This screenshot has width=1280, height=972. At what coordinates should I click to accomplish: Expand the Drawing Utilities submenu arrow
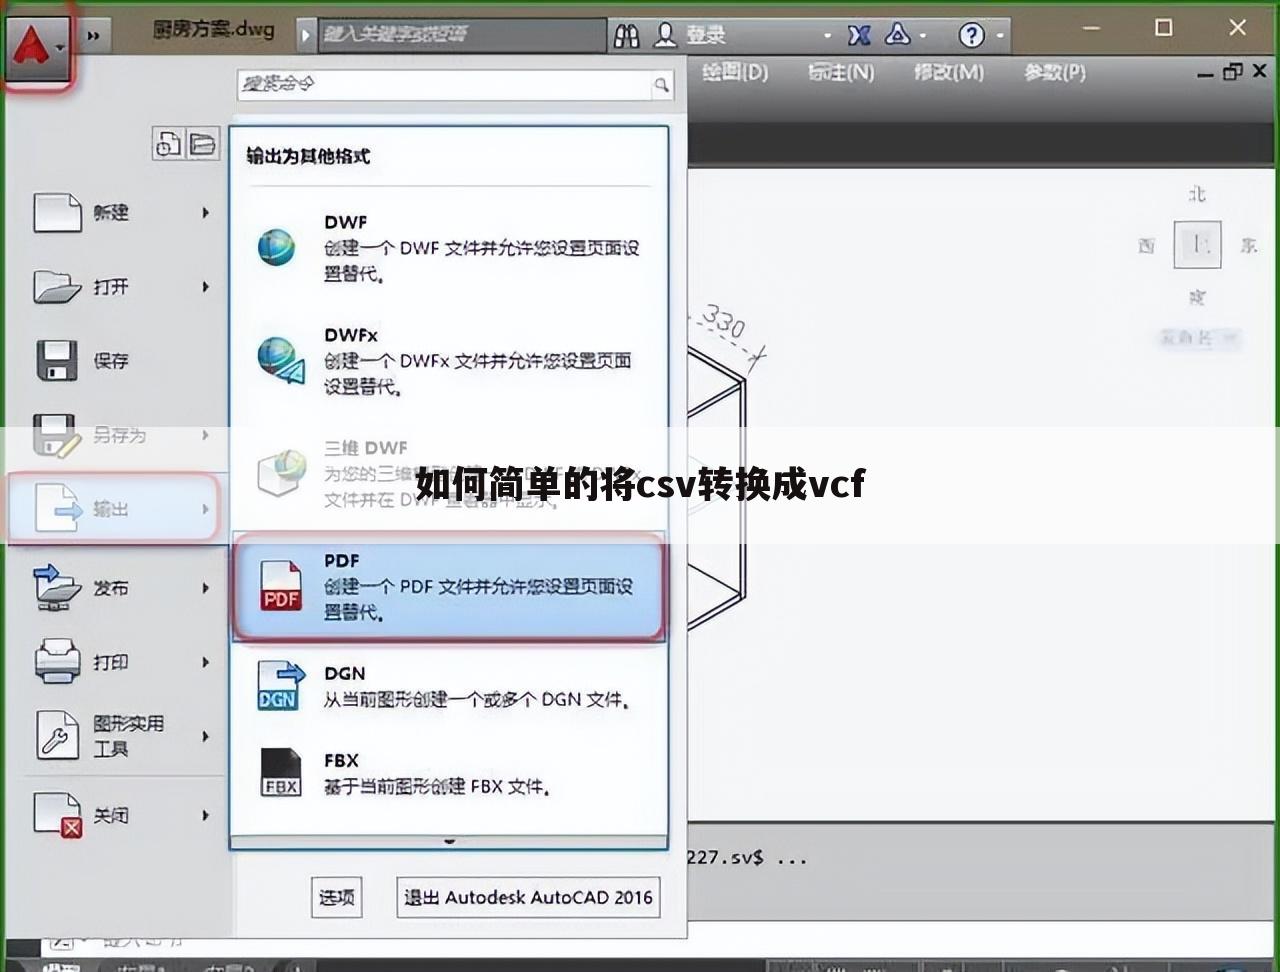pyautogui.click(x=206, y=736)
